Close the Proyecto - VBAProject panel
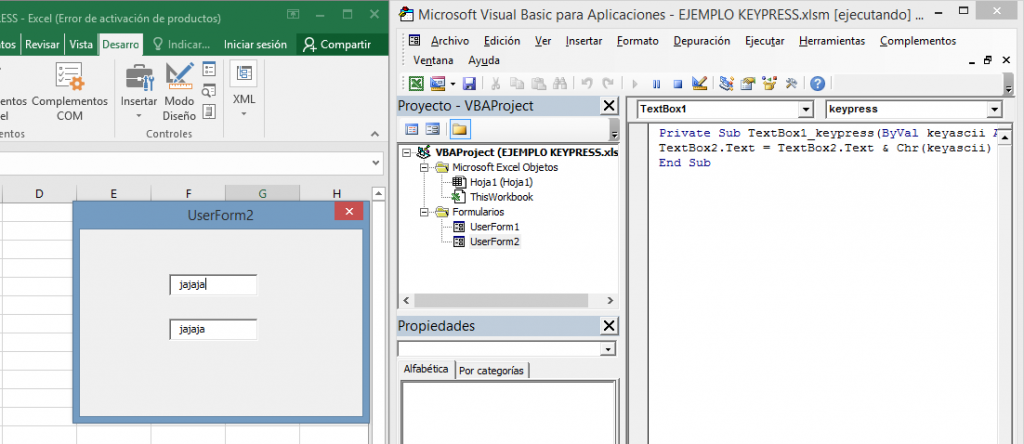This screenshot has height=444, width=1024. click(x=608, y=106)
